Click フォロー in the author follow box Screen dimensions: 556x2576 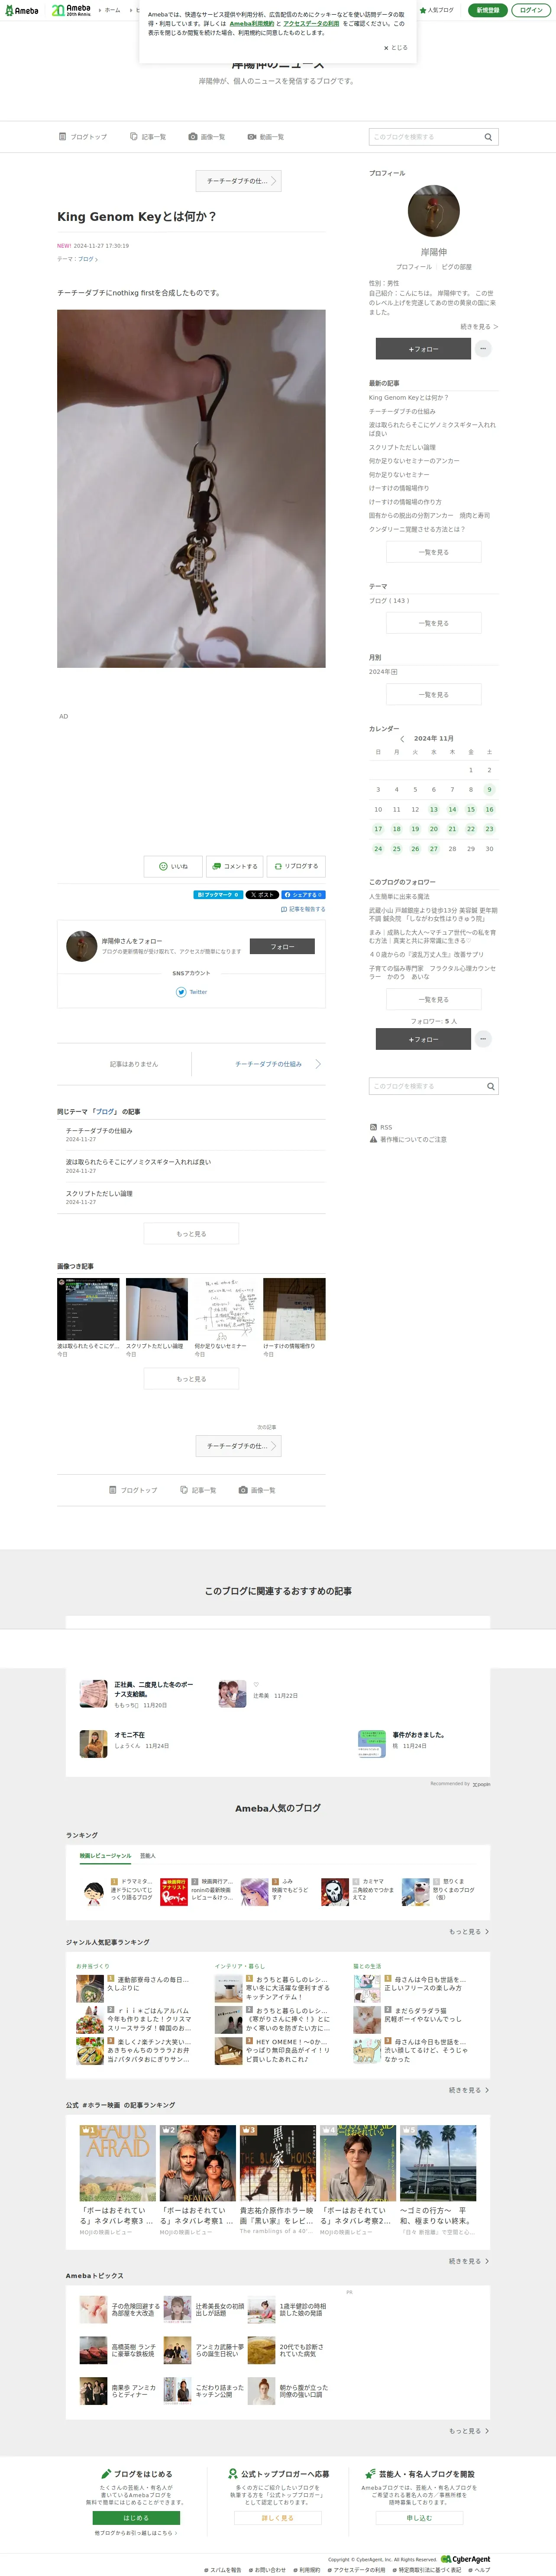282,946
